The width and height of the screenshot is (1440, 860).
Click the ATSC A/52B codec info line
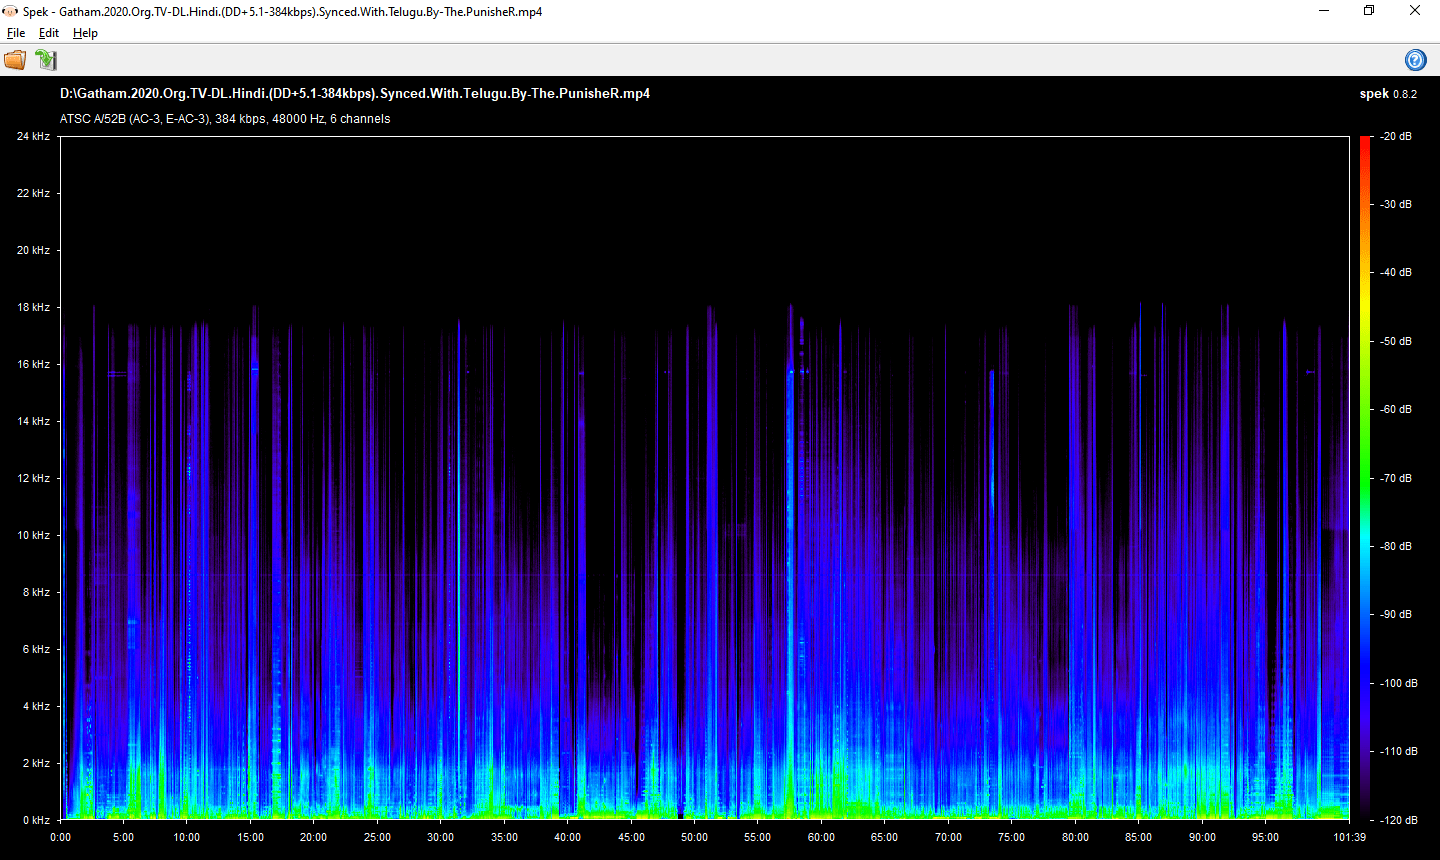click(x=225, y=119)
